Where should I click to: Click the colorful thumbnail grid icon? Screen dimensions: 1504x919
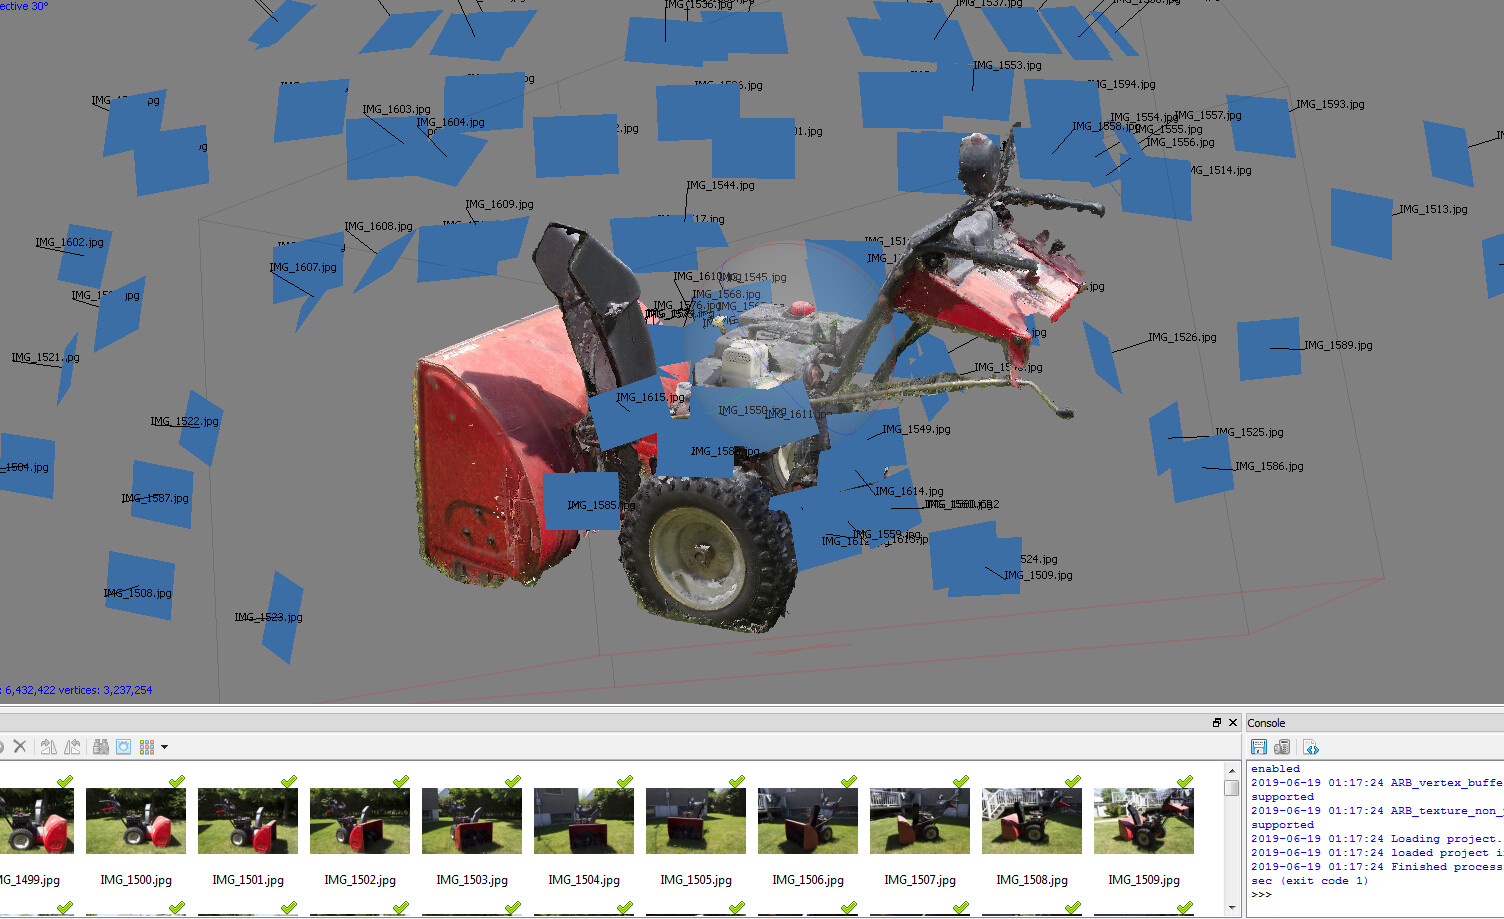coord(148,746)
